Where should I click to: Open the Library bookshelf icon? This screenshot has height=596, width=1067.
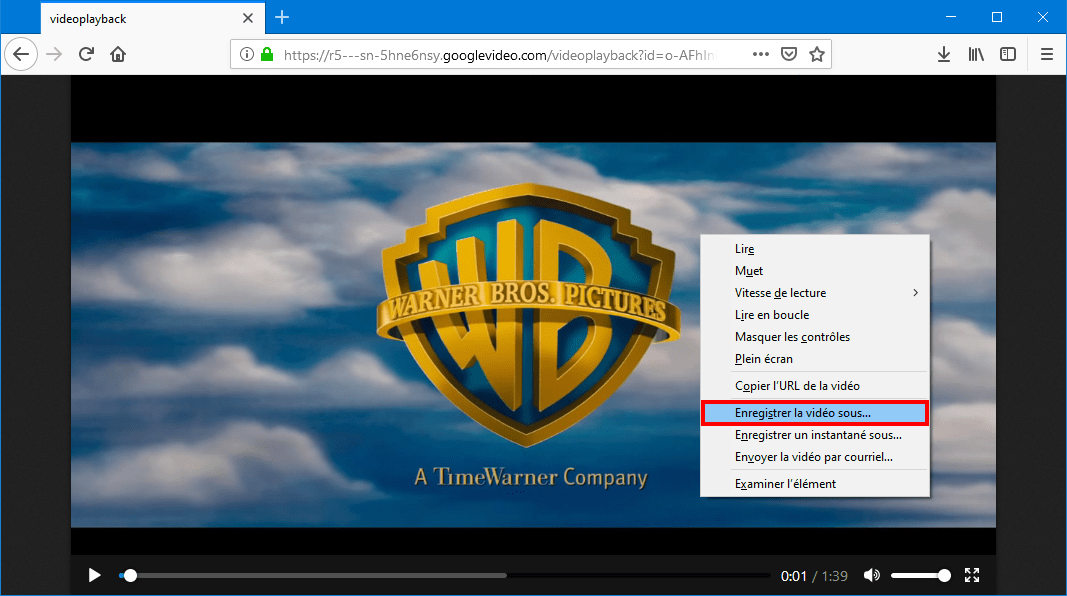[976, 54]
